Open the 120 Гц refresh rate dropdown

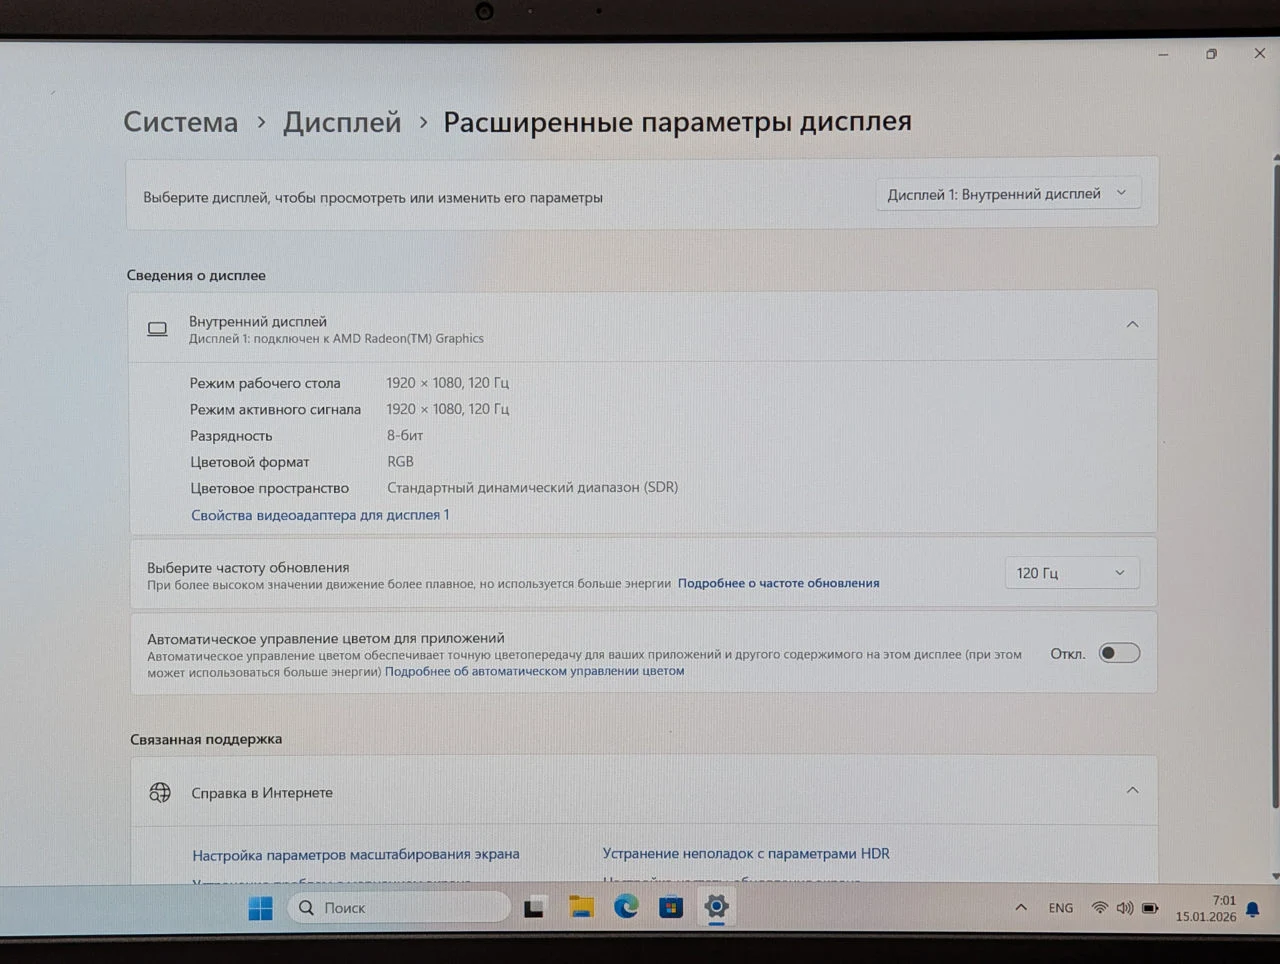(1071, 573)
